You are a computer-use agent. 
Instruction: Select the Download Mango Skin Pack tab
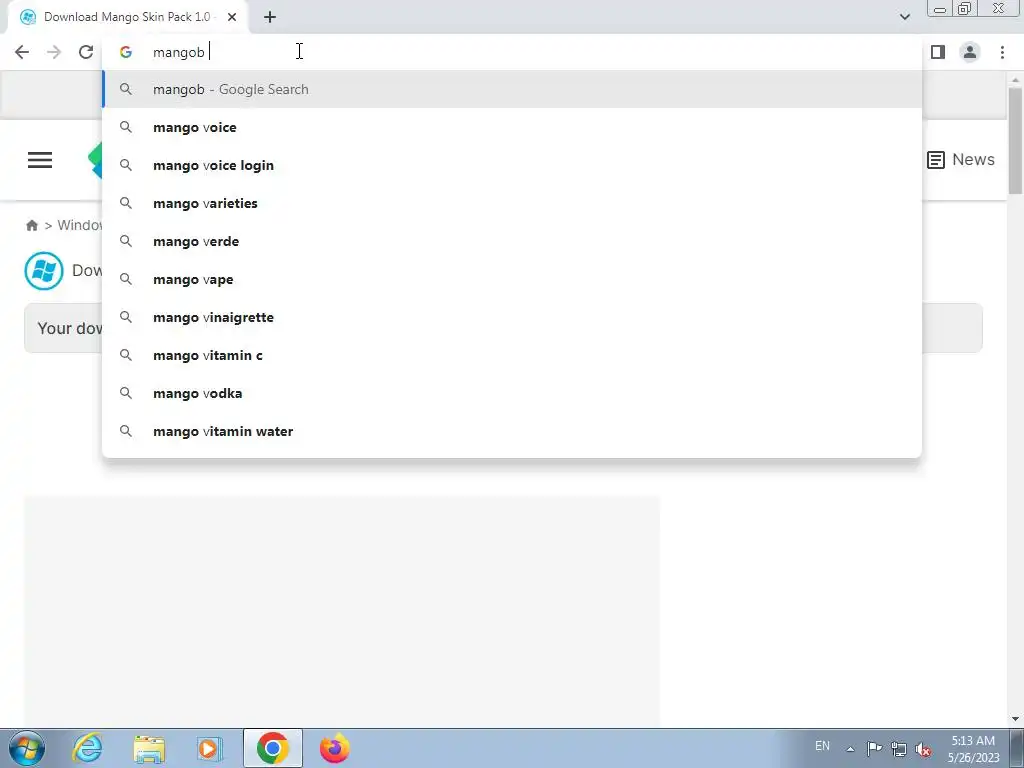coord(127,17)
